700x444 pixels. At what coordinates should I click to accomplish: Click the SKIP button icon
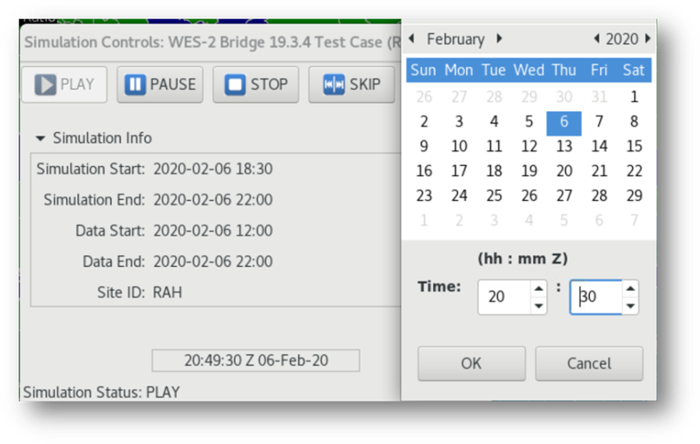tap(333, 84)
